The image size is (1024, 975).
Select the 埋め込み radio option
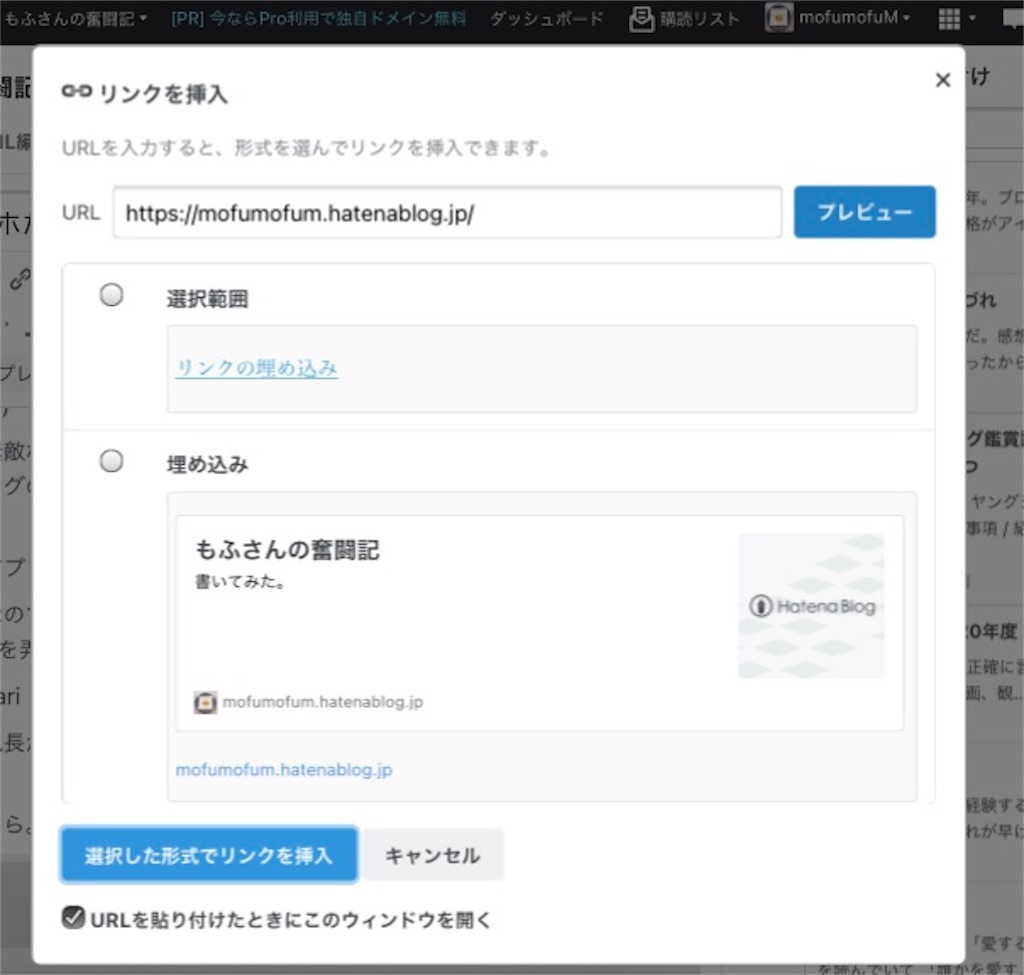(x=112, y=461)
